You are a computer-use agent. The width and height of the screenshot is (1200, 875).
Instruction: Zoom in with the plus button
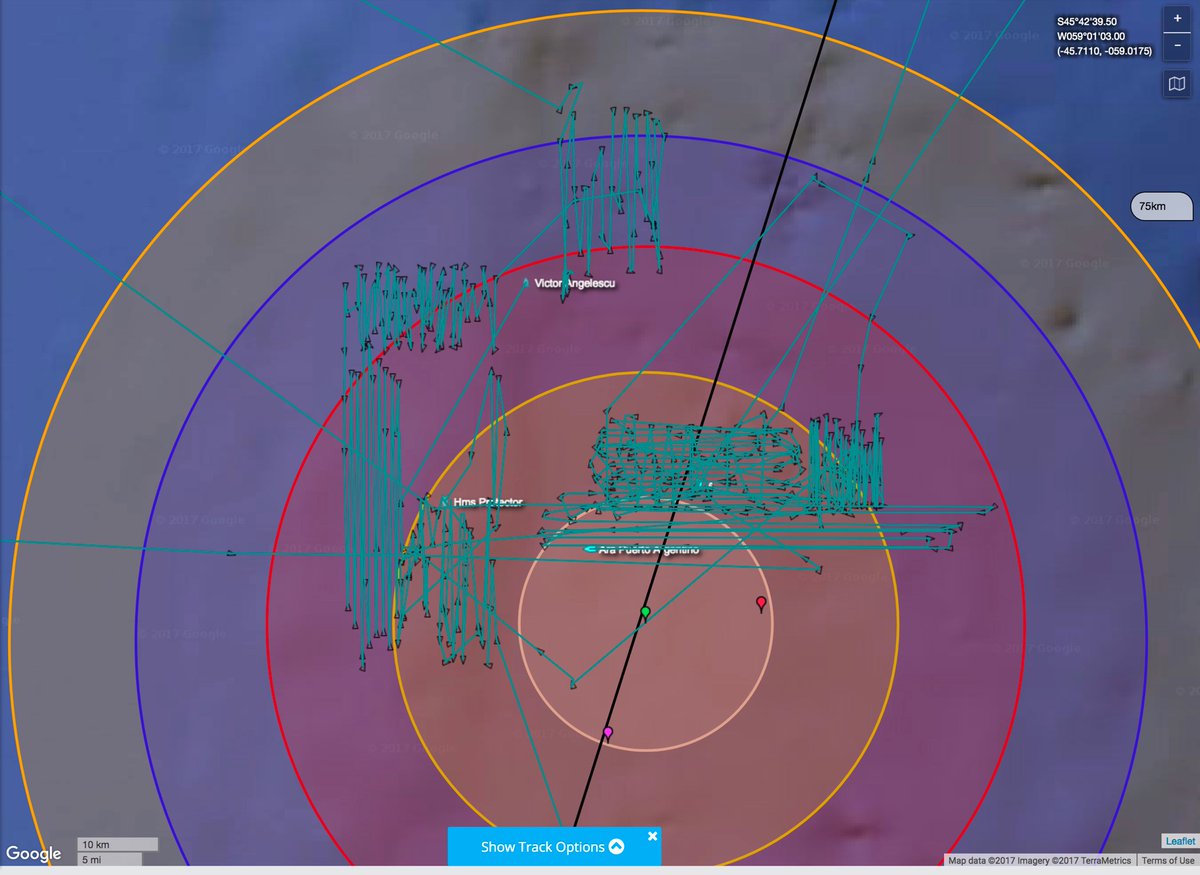click(x=1176, y=19)
